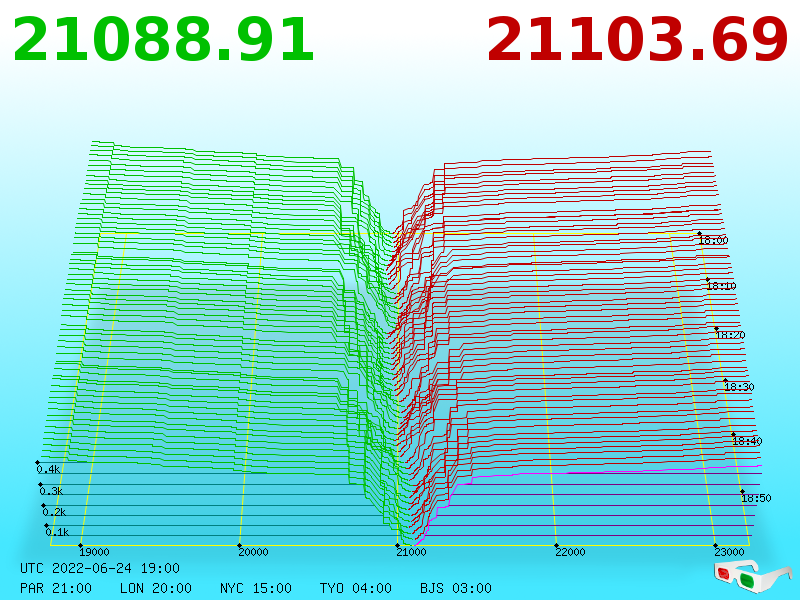Click the 3D glasses icon
Screen dimensions: 800x600
click(752, 578)
